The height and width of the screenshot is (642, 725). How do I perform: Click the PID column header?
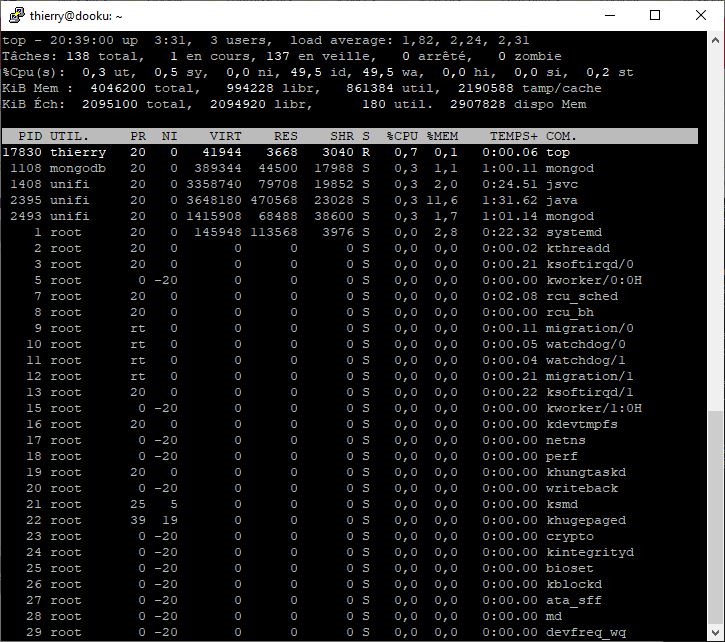point(30,136)
